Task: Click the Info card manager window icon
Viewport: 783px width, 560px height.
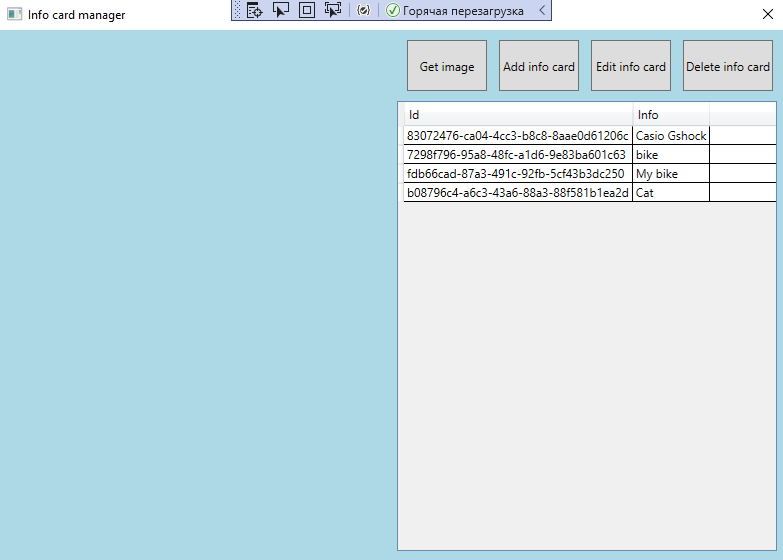Action: click(14, 14)
